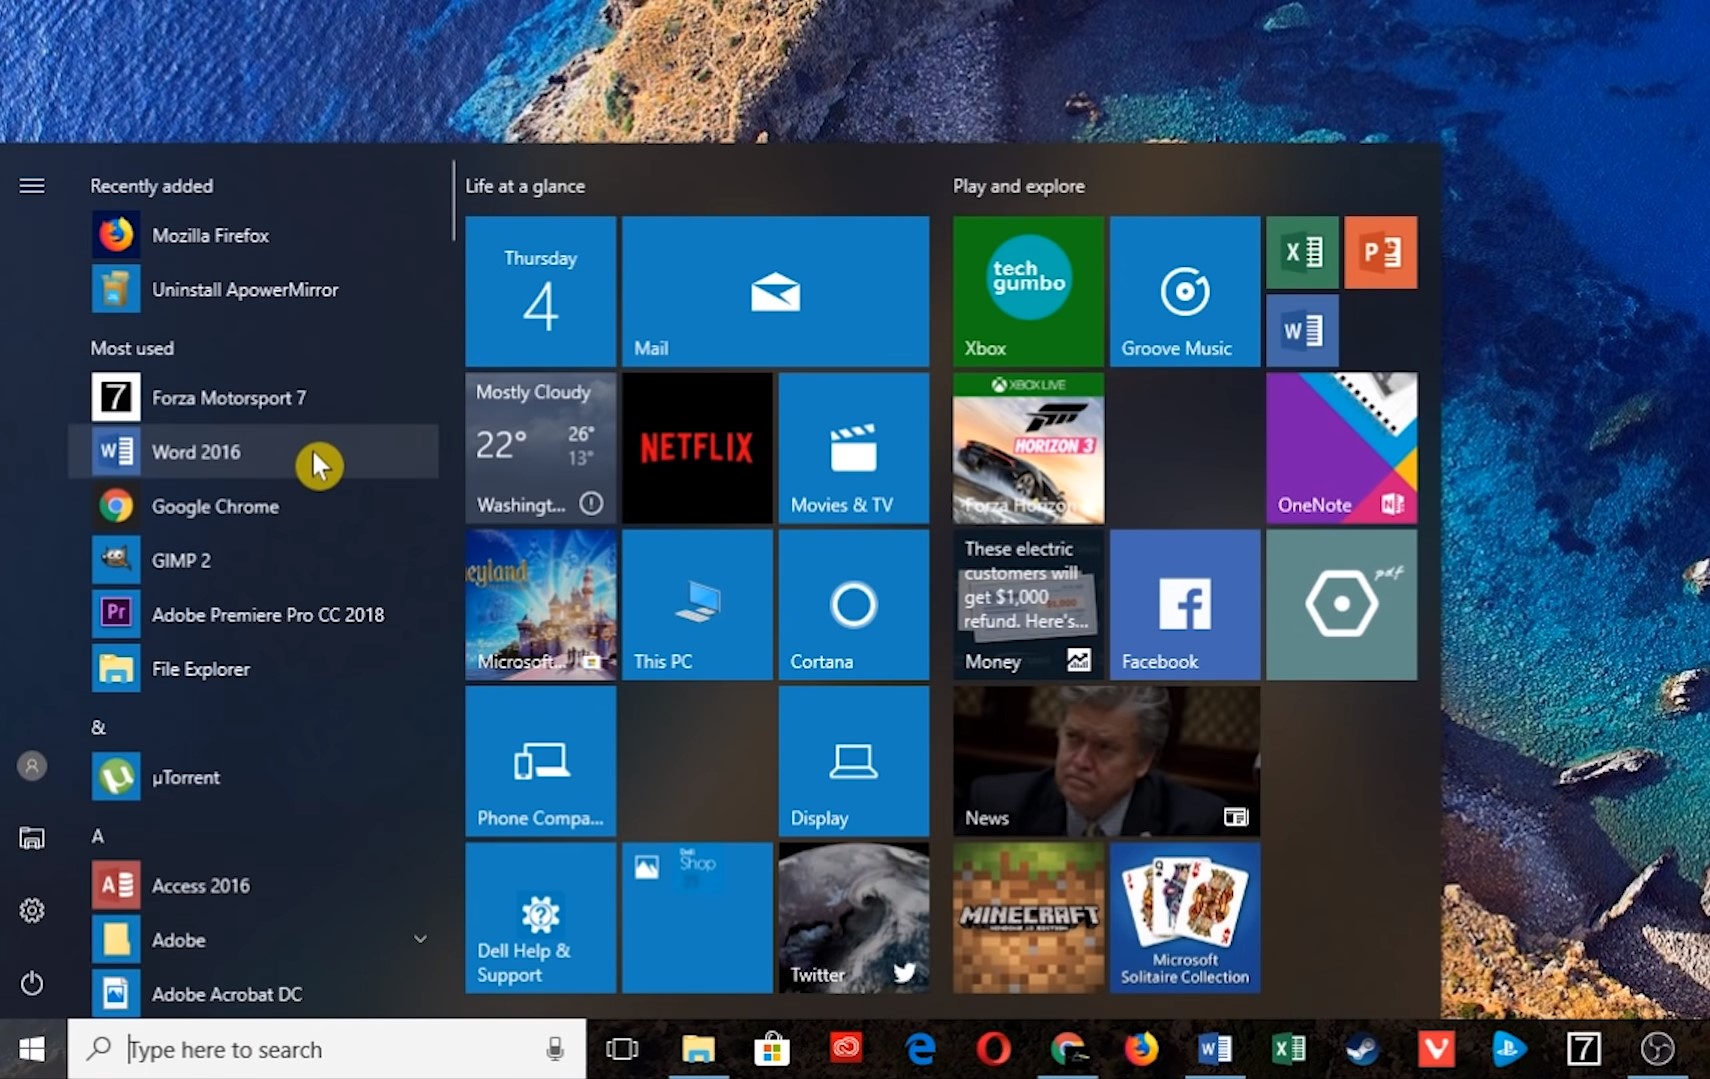This screenshot has height=1079, width=1710.
Task: Select Word 2016 from Most used
Action: point(196,451)
